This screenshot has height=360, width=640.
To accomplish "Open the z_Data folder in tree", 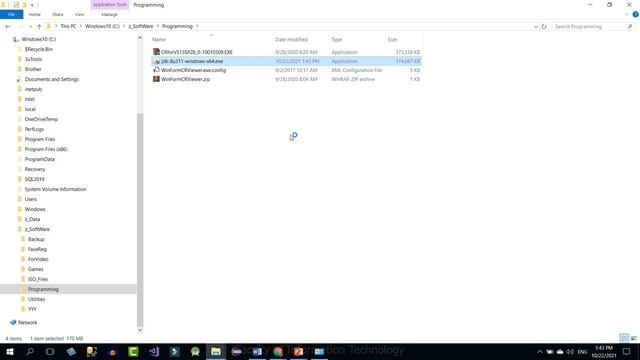I will [32, 219].
